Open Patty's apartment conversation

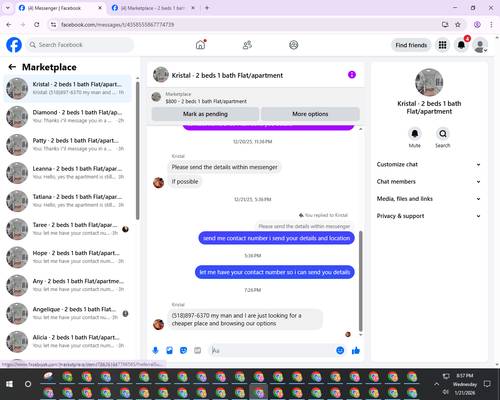[67, 145]
